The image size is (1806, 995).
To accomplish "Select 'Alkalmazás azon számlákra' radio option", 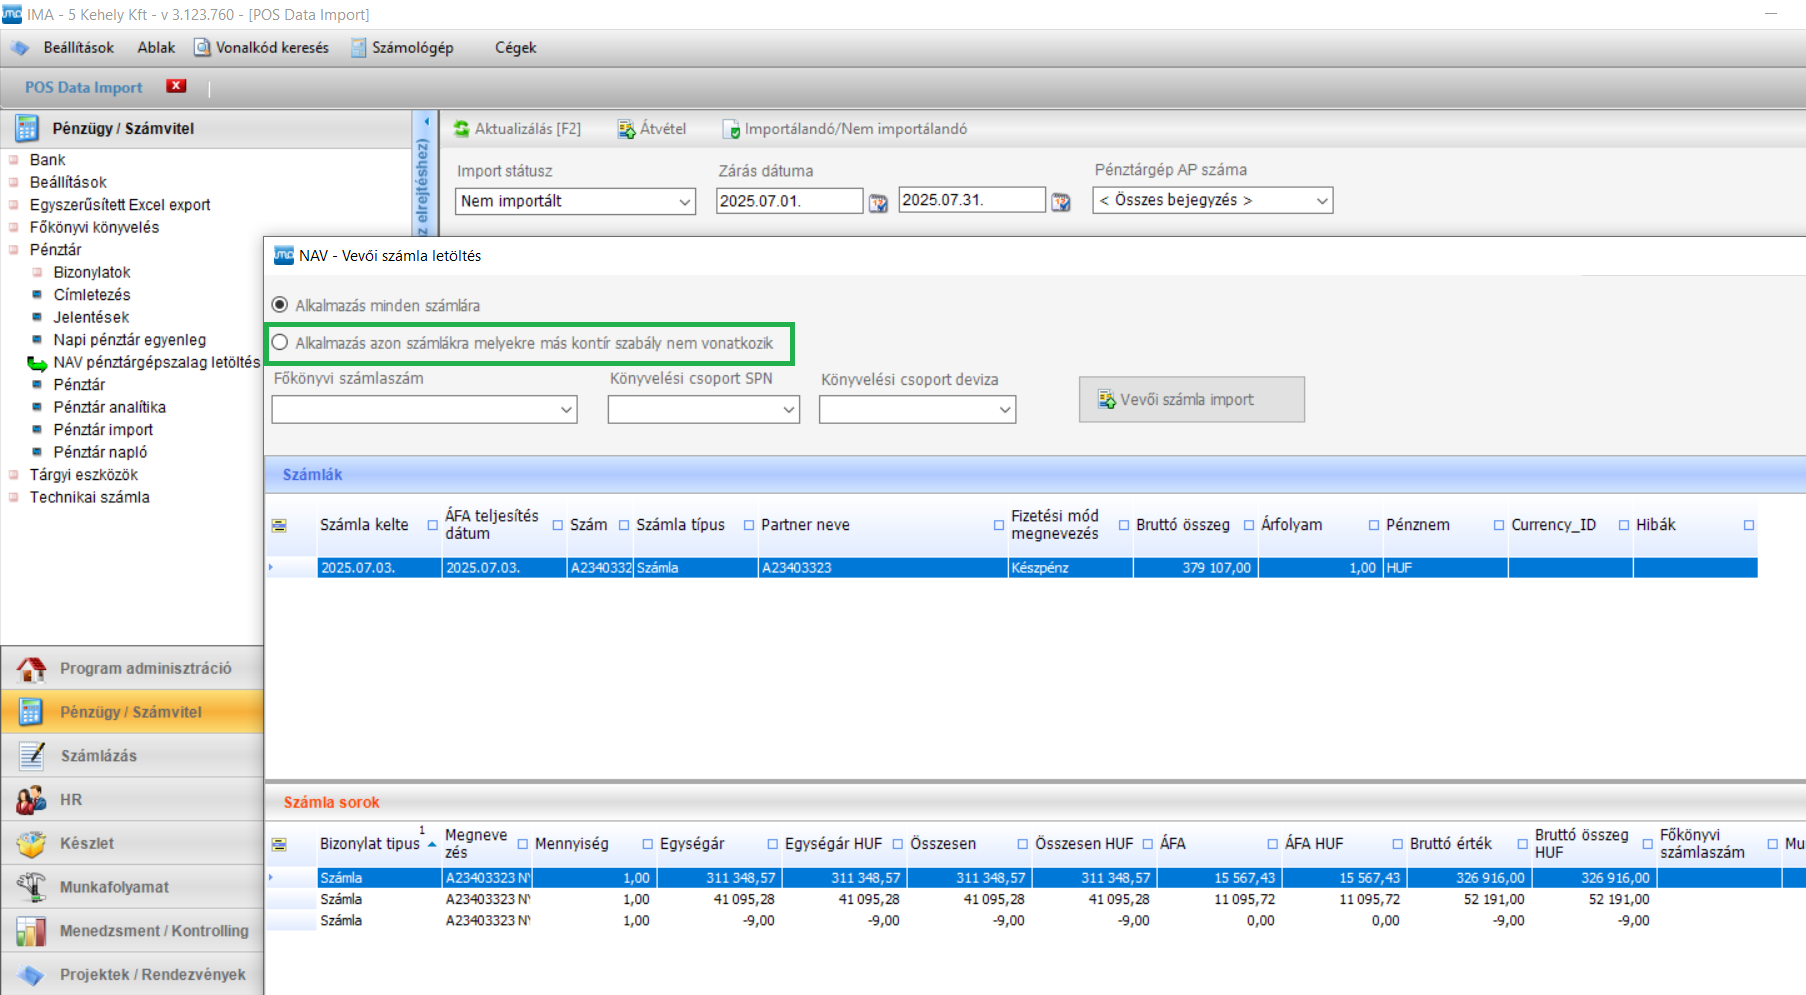I will pyautogui.click(x=280, y=343).
